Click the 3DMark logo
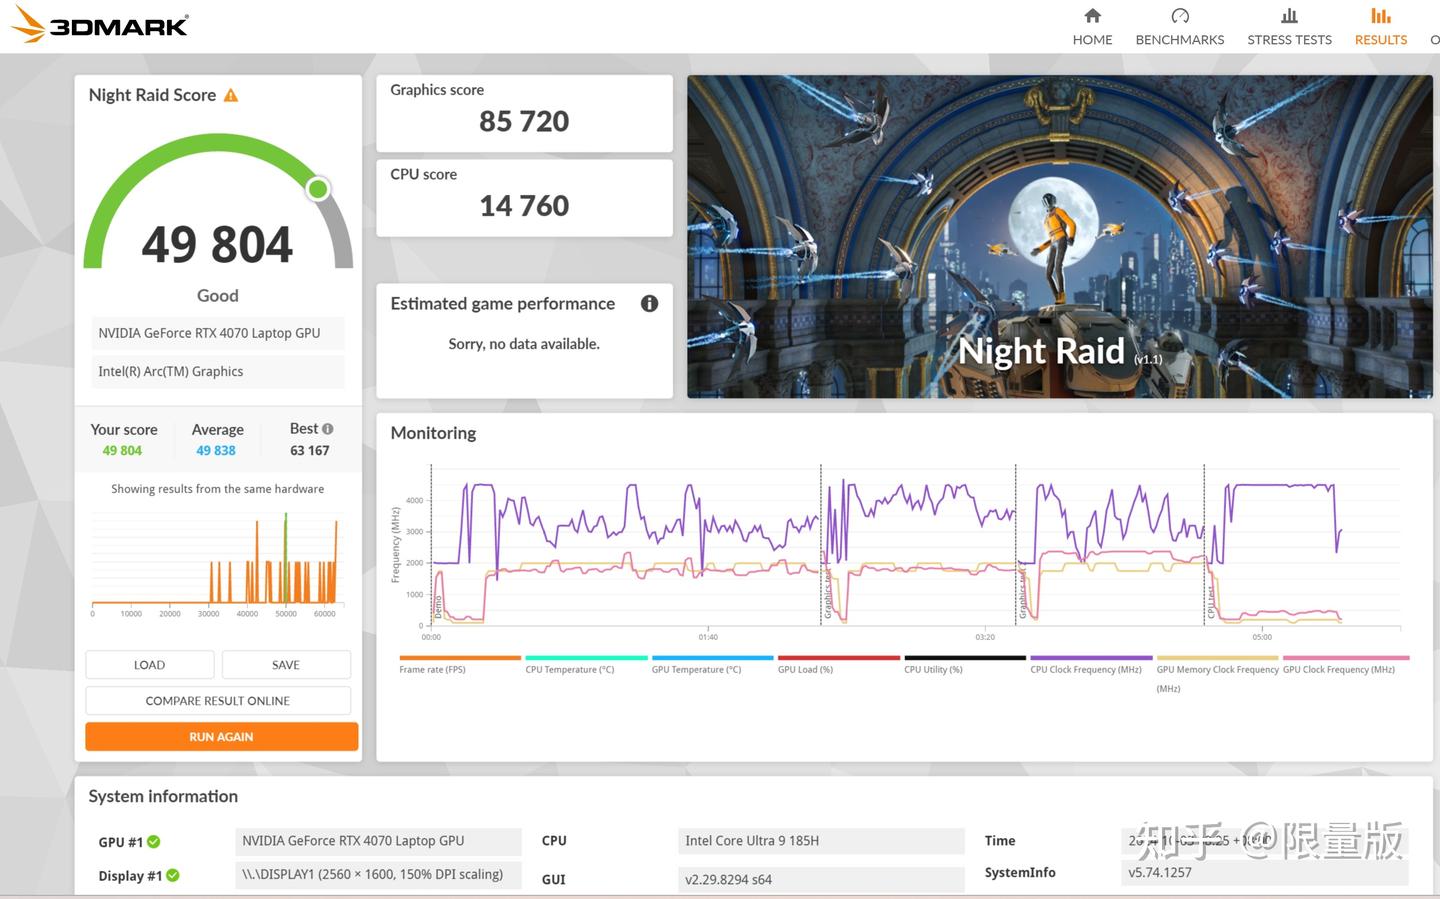Image resolution: width=1440 pixels, height=899 pixels. tap(98, 24)
